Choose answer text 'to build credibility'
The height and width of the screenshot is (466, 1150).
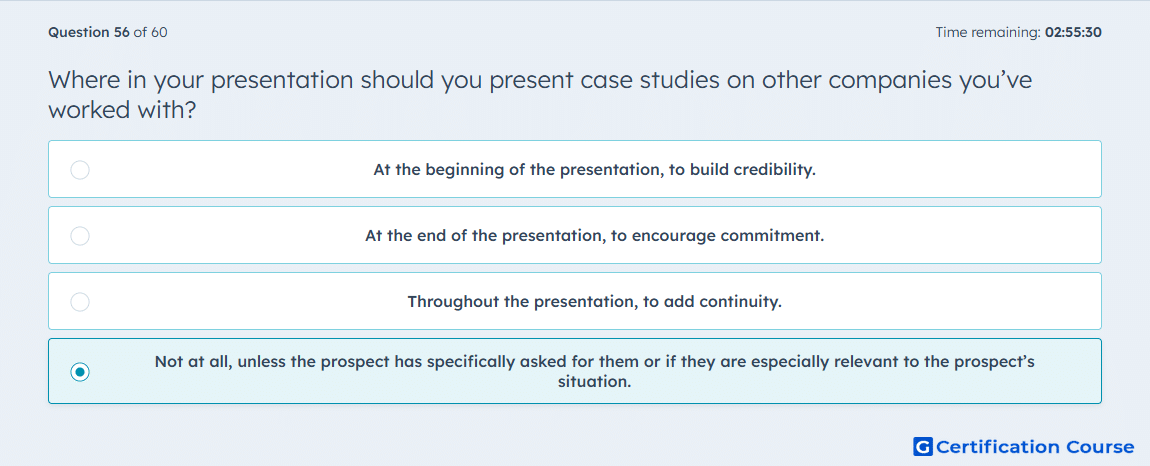click(x=742, y=170)
